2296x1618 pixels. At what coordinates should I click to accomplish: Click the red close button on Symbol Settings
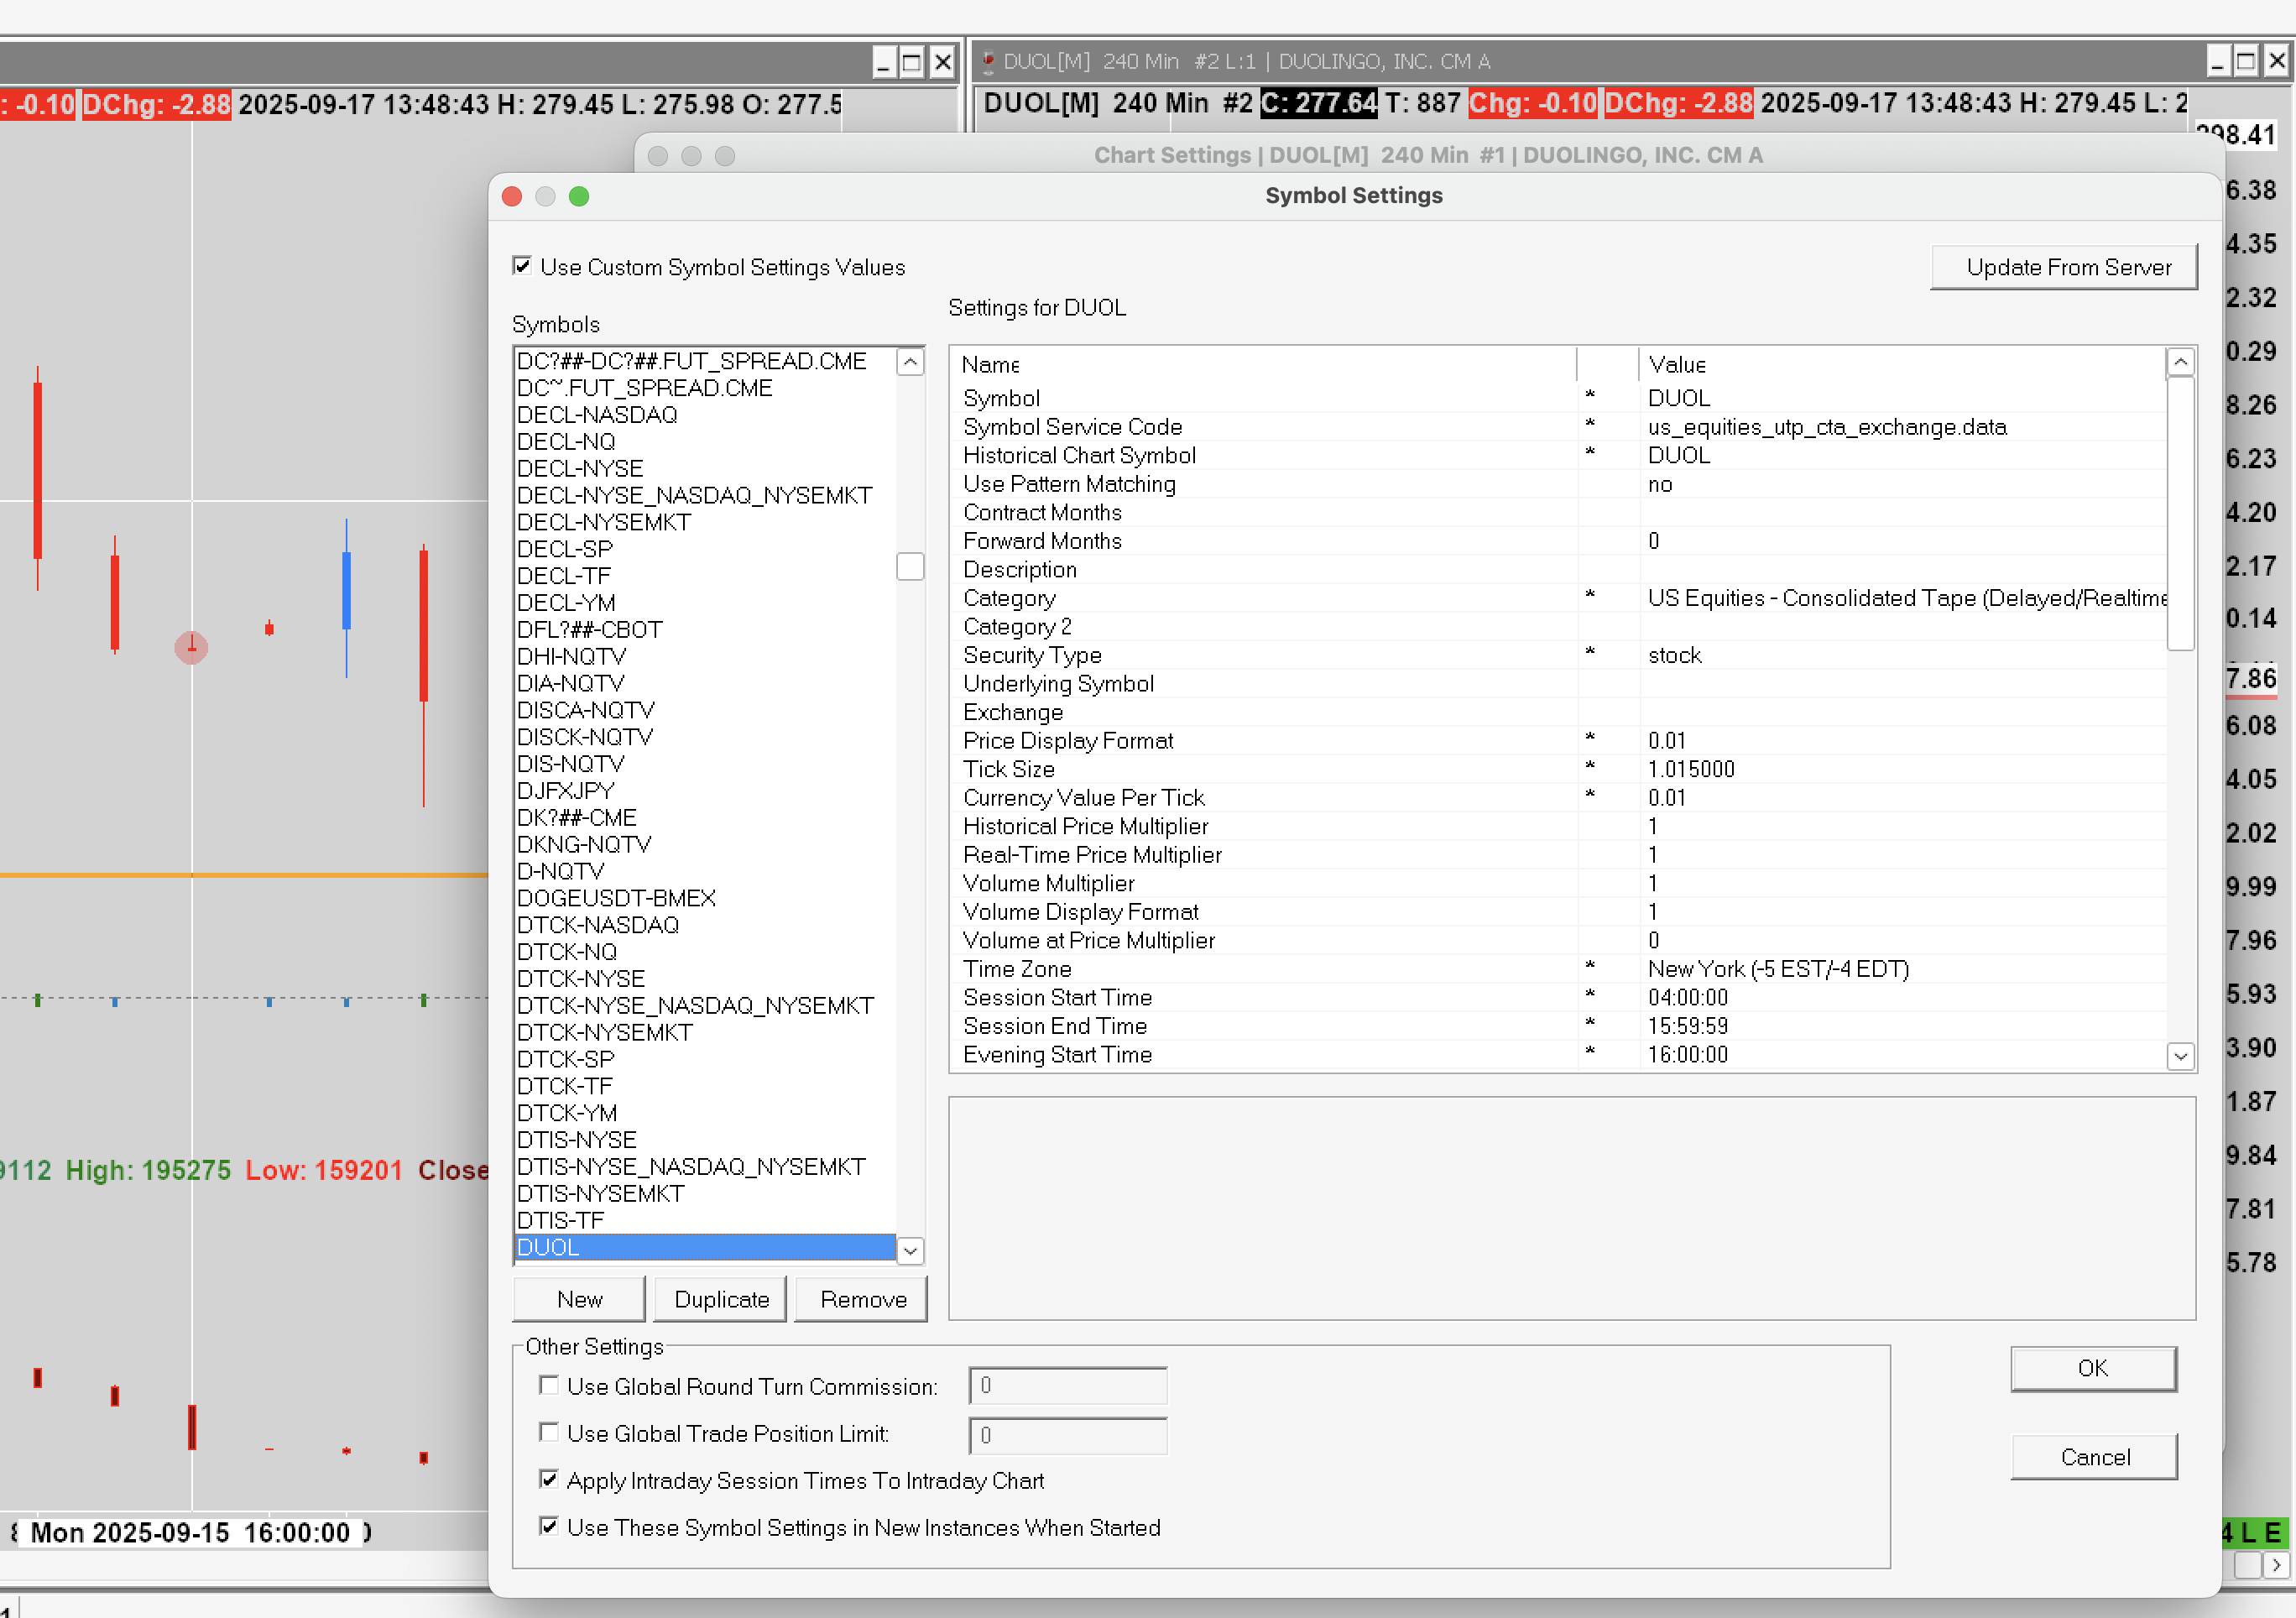pos(512,196)
